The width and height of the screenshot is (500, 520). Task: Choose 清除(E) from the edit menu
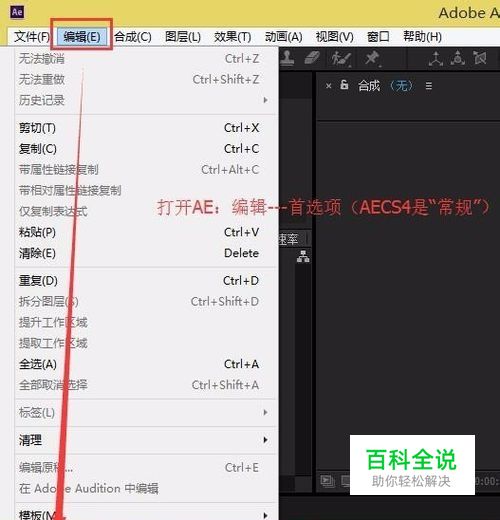pyautogui.click(x=147, y=253)
